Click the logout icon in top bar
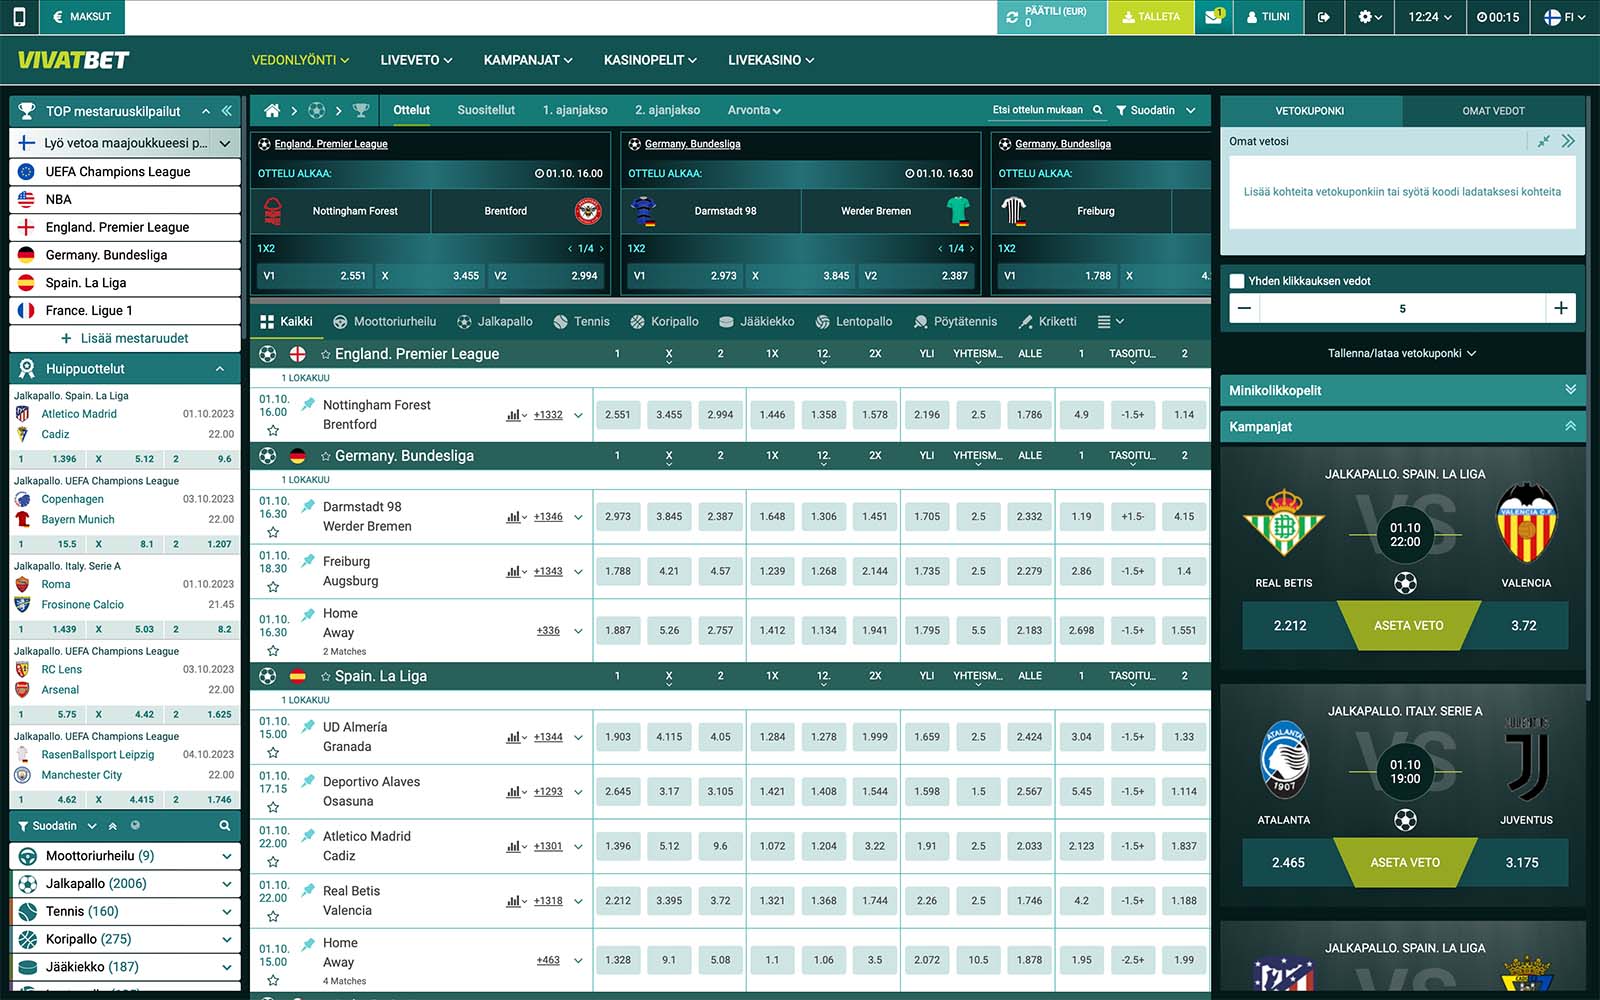The width and height of the screenshot is (1600, 1000). 1323,17
